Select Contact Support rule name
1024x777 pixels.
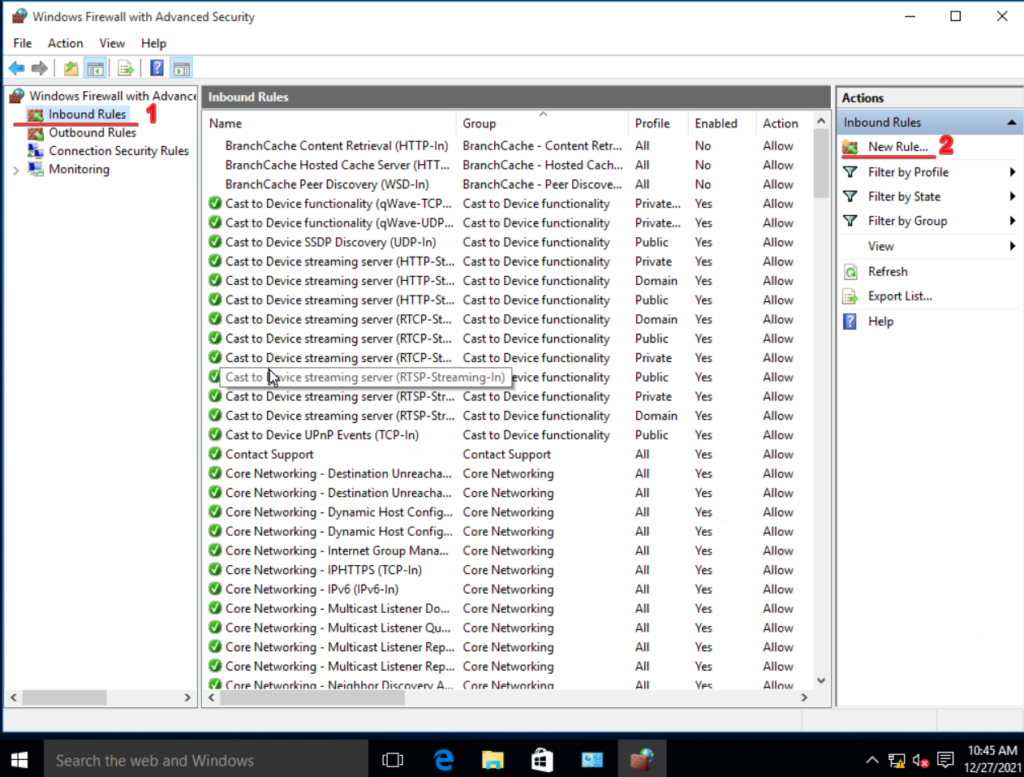click(269, 454)
